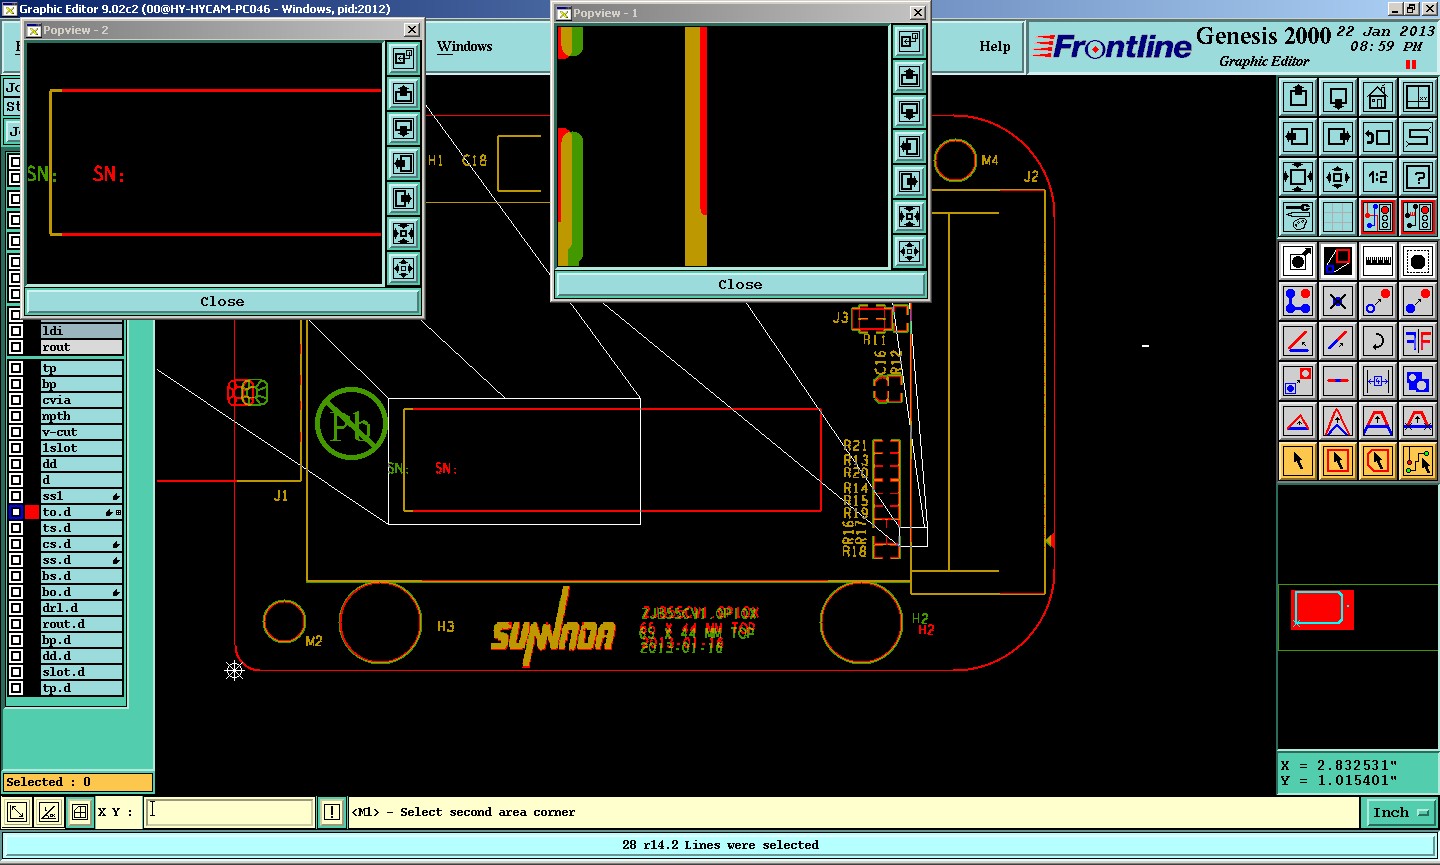
Task: Click the bottom icon in Popview - 1 toolbar
Action: pyautogui.click(x=909, y=251)
